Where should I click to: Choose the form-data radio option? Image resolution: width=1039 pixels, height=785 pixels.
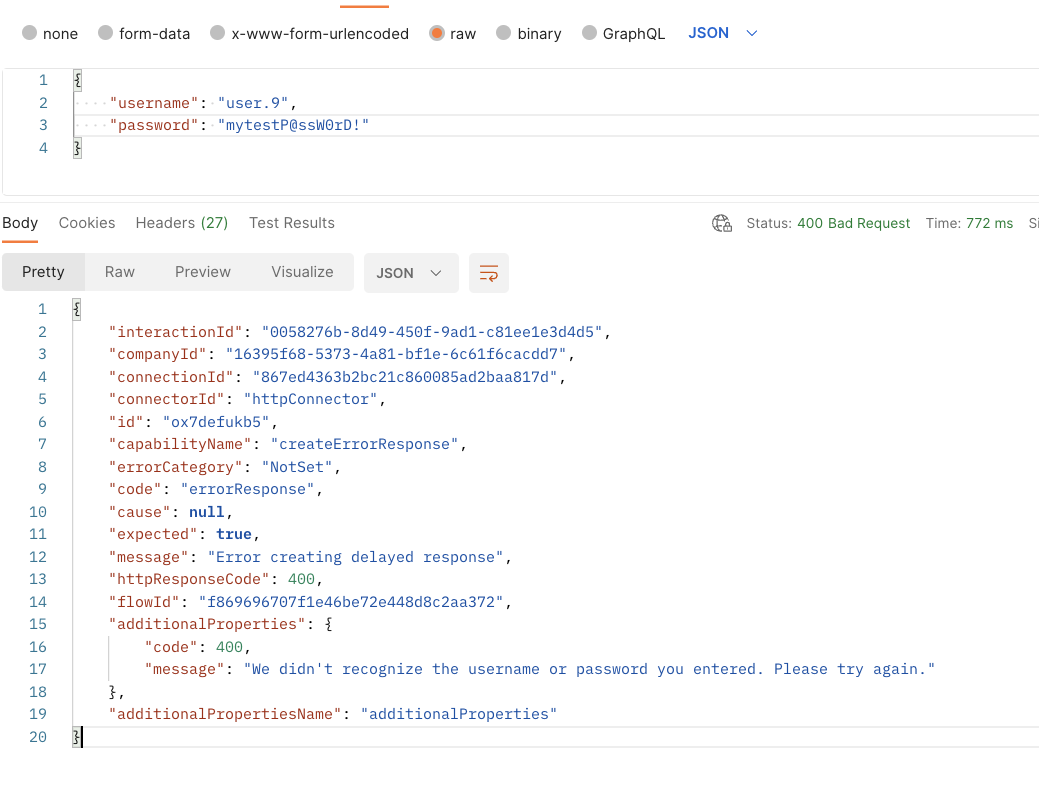click(x=106, y=33)
